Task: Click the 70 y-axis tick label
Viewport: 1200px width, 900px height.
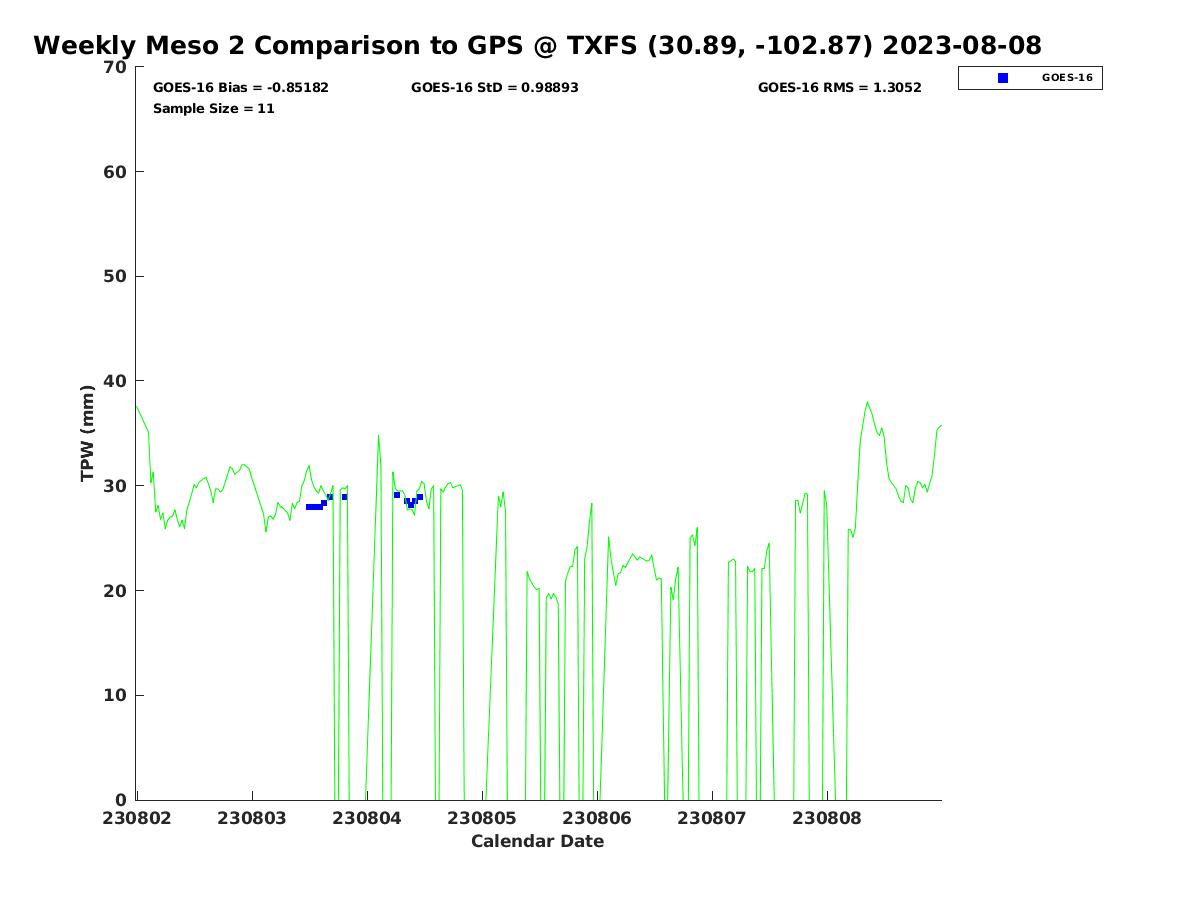Action: [116, 68]
